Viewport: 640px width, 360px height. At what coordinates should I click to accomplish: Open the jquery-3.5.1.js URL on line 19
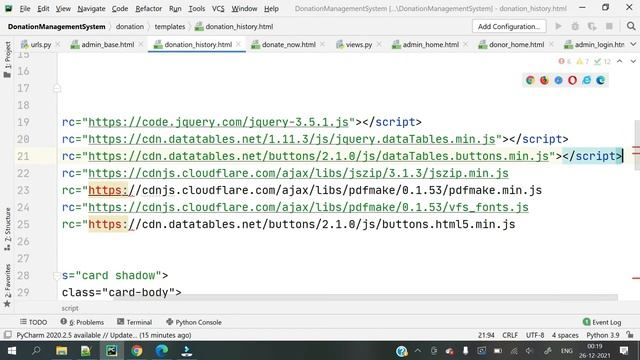[219, 122]
